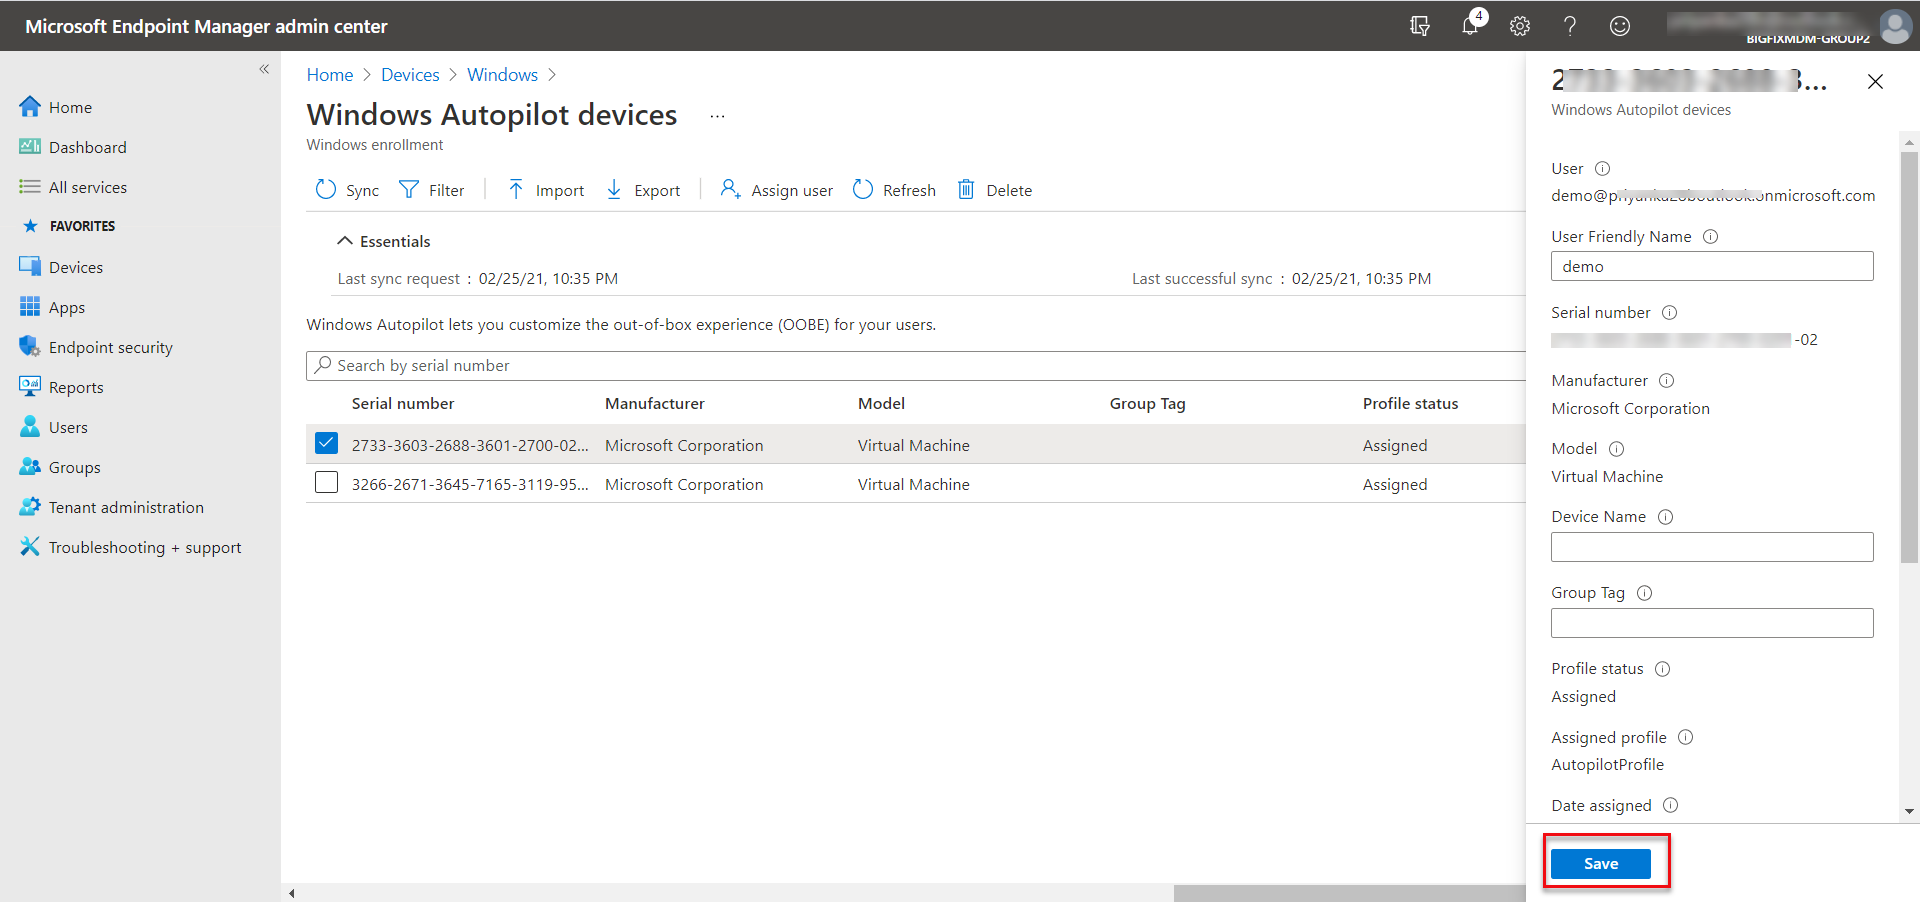Click the Refresh toolbar button

(x=895, y=190)
